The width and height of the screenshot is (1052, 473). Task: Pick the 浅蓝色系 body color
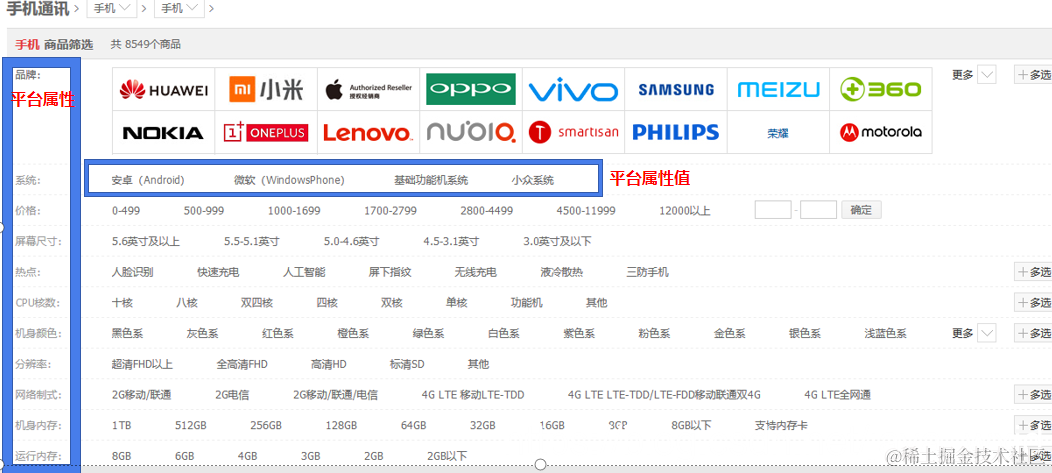point(886,333)
